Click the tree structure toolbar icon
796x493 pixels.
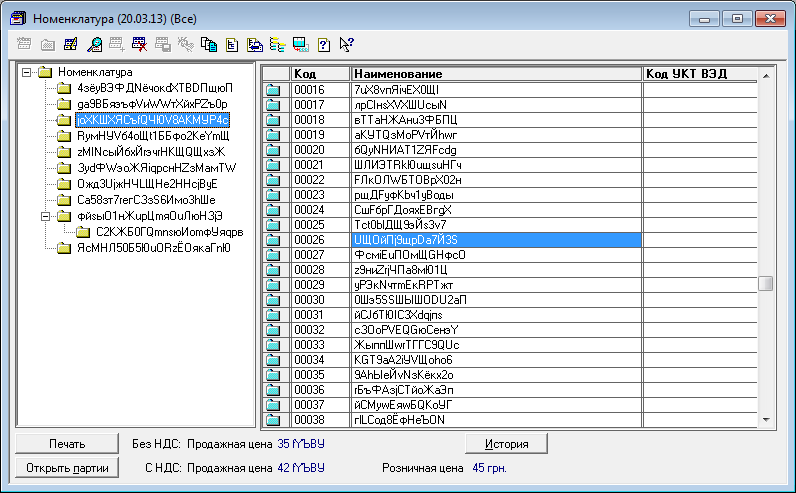pyautogui.click(x=278, y=45)
